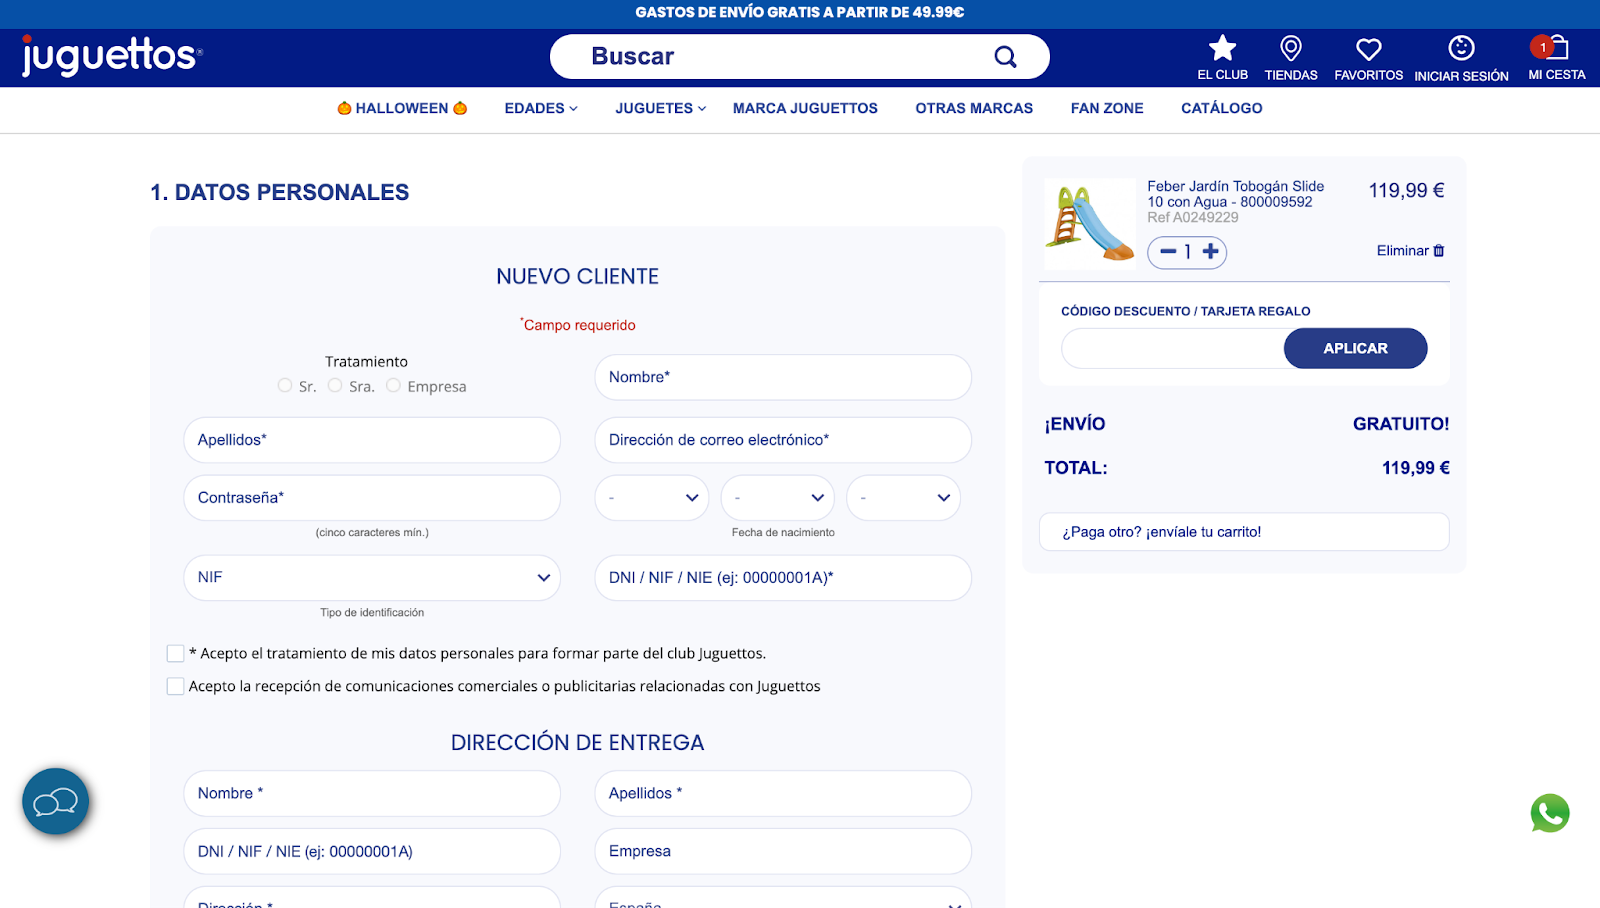
Task: Select the Empresa radio option
Action: coord(393,385)
